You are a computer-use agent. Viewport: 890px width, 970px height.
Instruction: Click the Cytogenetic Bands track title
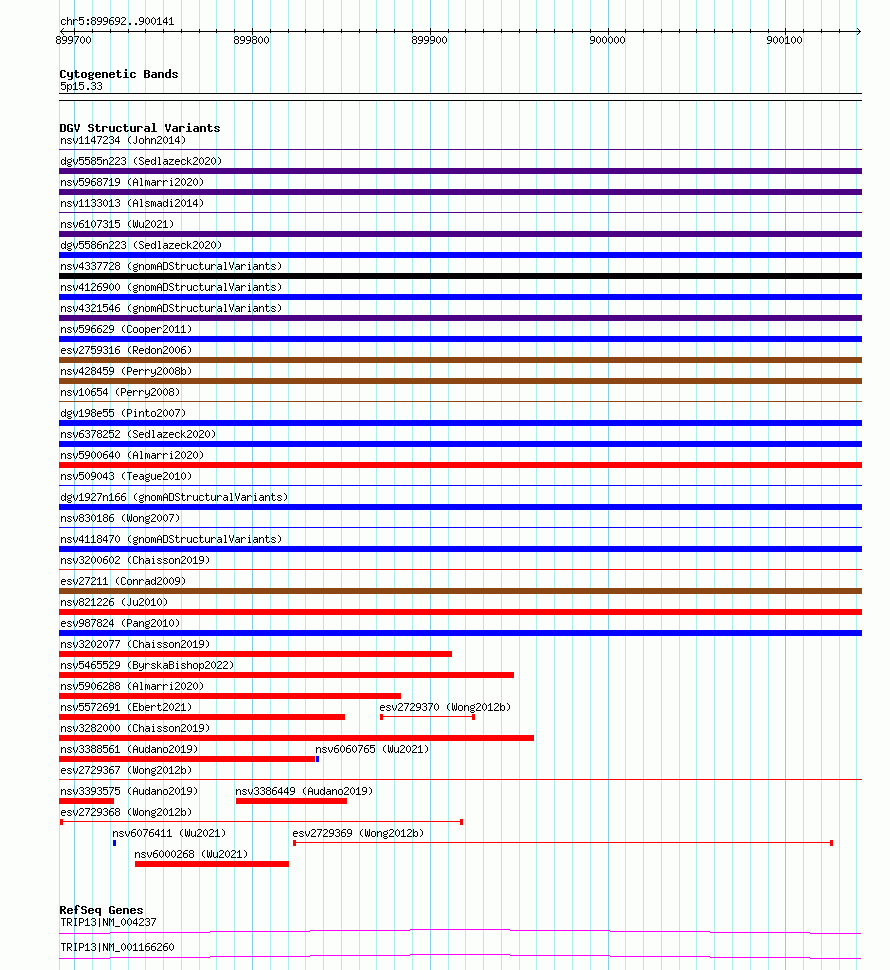(x=119, y=75)
